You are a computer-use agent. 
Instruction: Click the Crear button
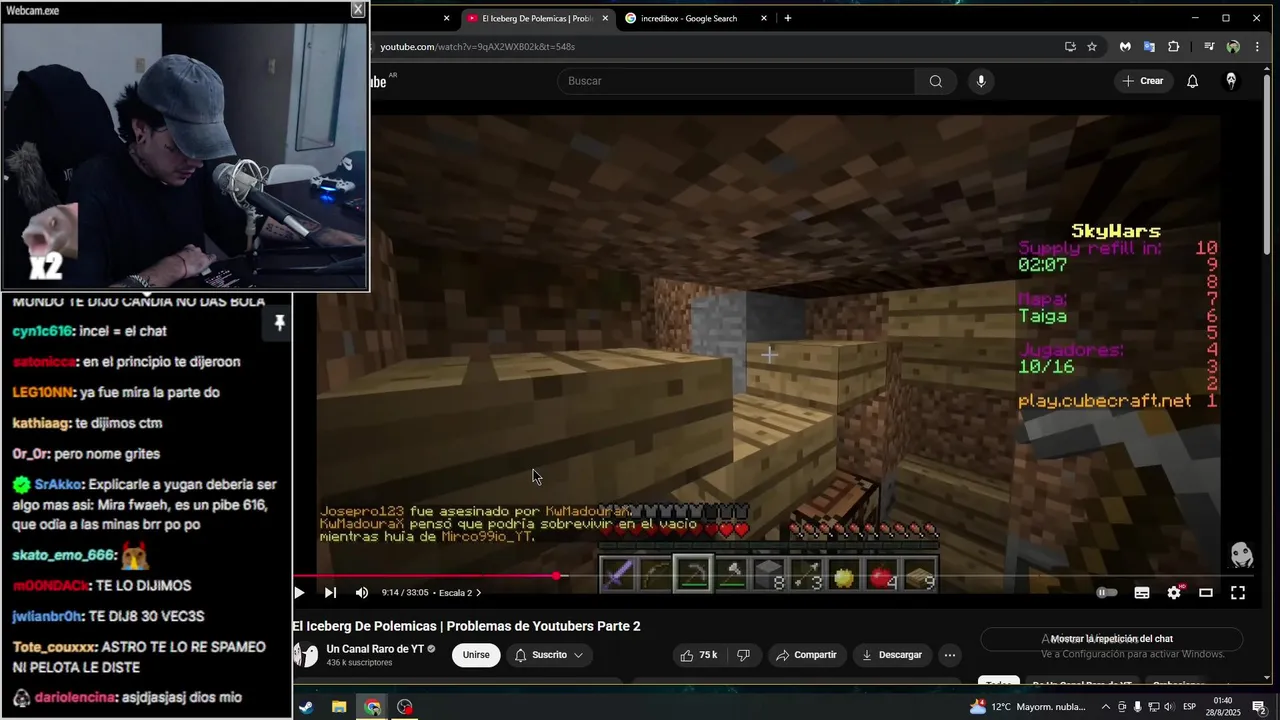[x=1143, y=81]
